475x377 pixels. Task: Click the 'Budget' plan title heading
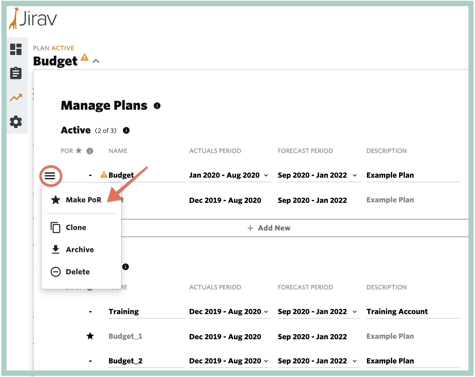tap(55, 61)
